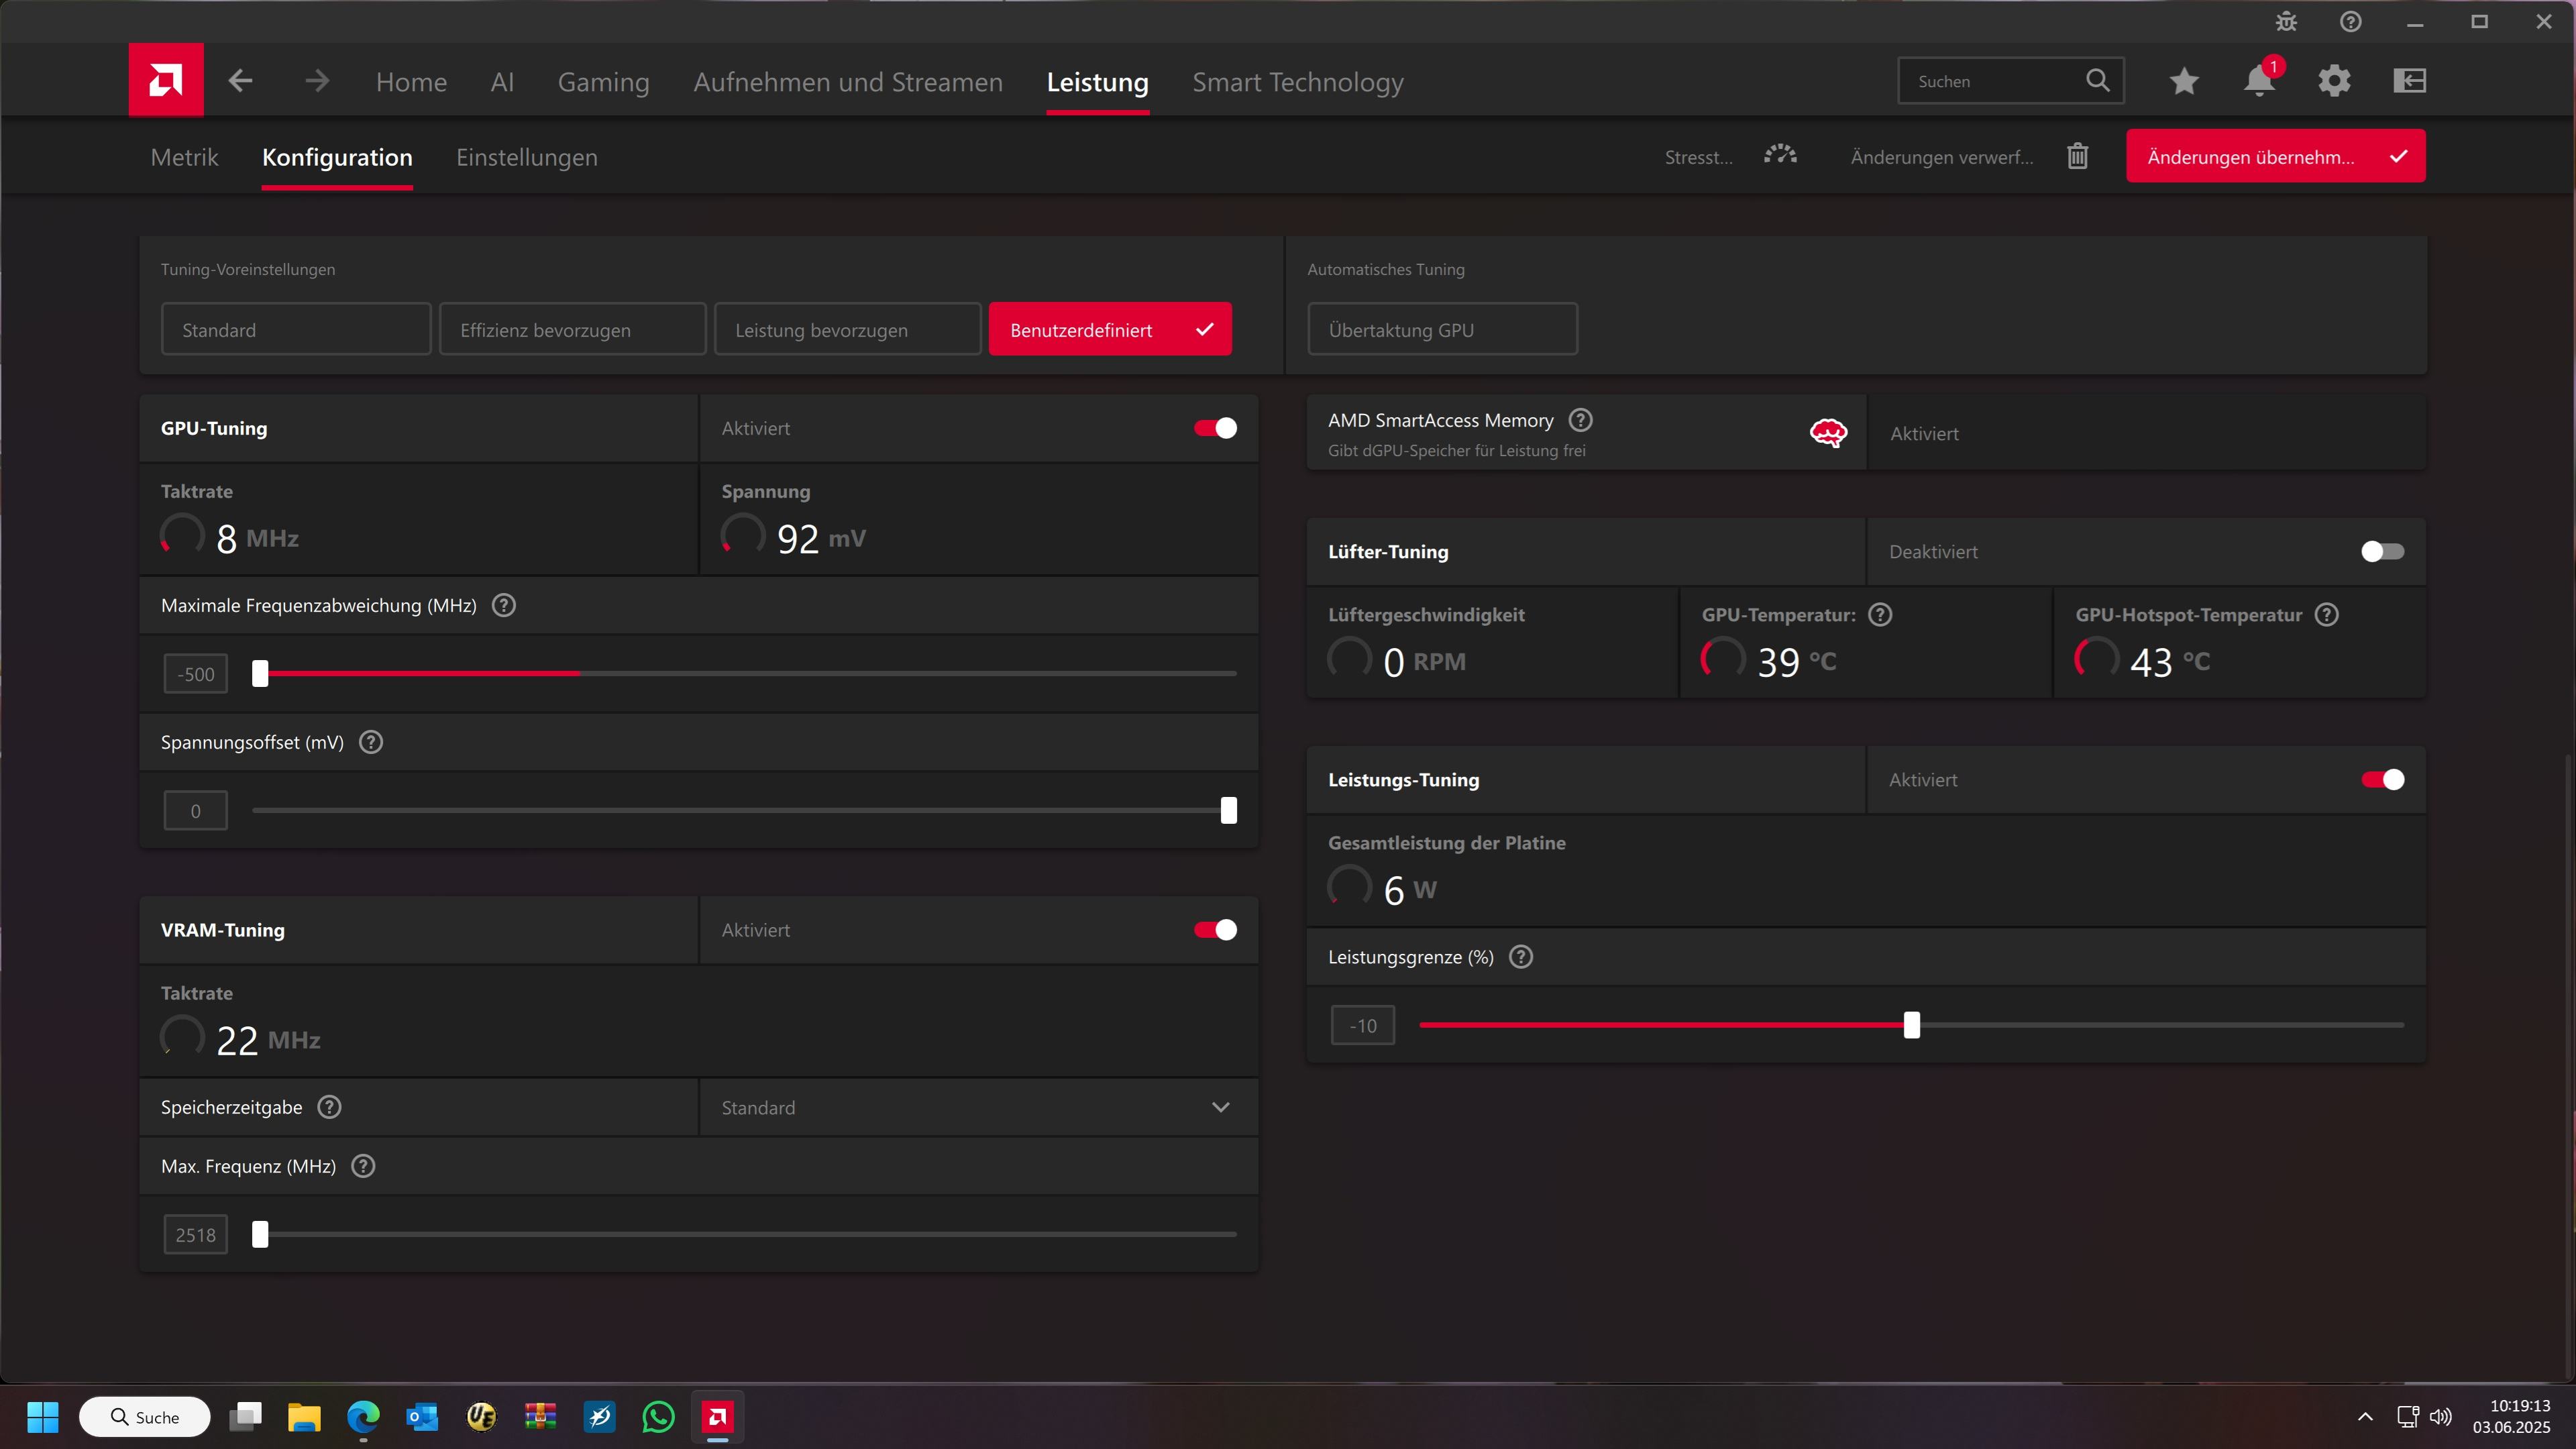Click the back navigation arrow
This screenshot has width=2576, height=1449.
click(x=240, y=81)
